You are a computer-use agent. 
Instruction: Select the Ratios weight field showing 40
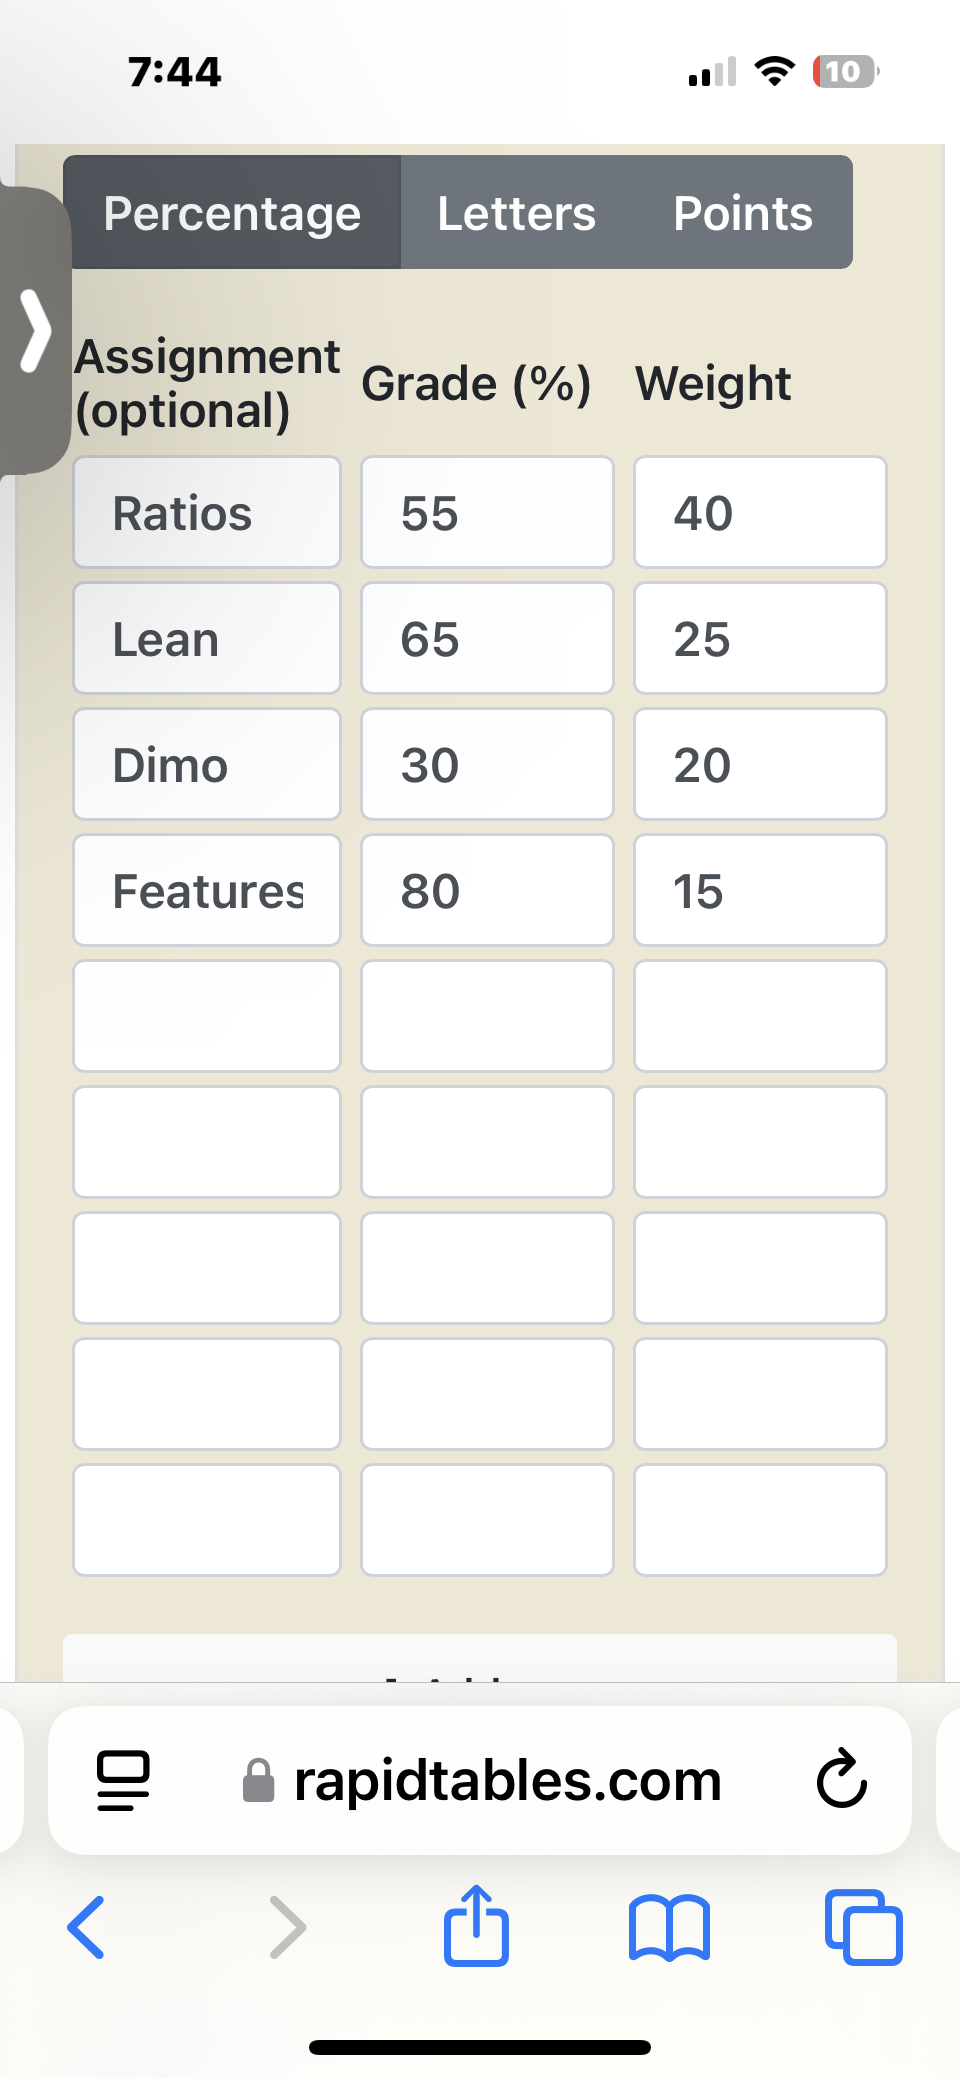click(760, 513)
